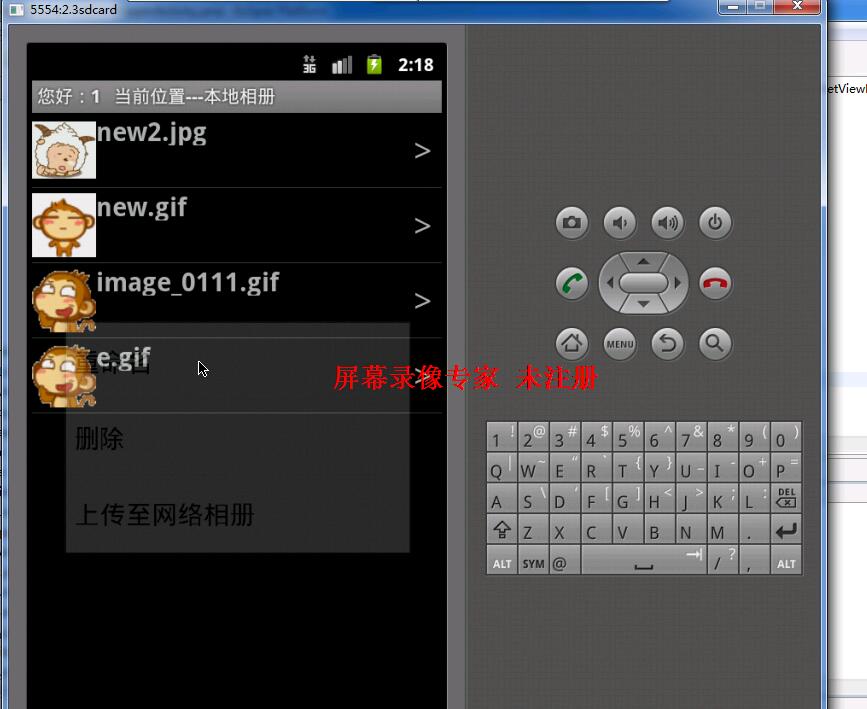Click the 当前位置---本地相册 title text
The width and height of the screenshot is (867, 709).
point(195,97)
